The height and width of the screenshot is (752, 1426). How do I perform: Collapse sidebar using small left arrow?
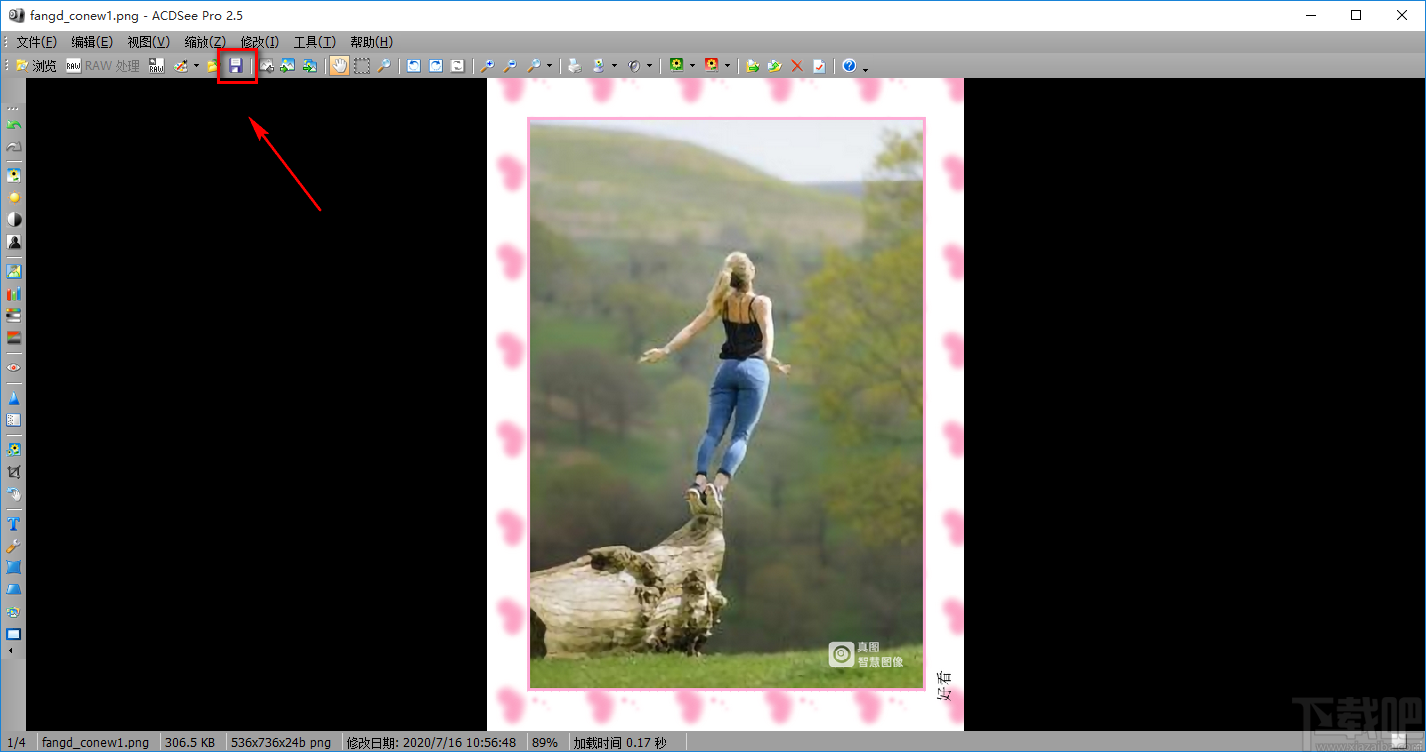point(11,651)
